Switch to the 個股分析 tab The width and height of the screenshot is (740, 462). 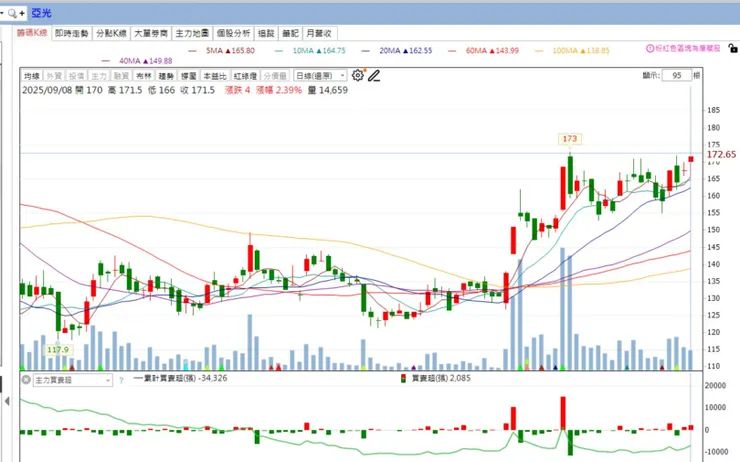233,34
